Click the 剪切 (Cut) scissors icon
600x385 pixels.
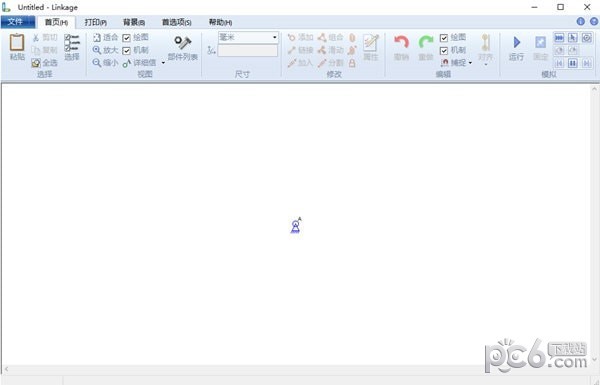(x=36, y=38)
